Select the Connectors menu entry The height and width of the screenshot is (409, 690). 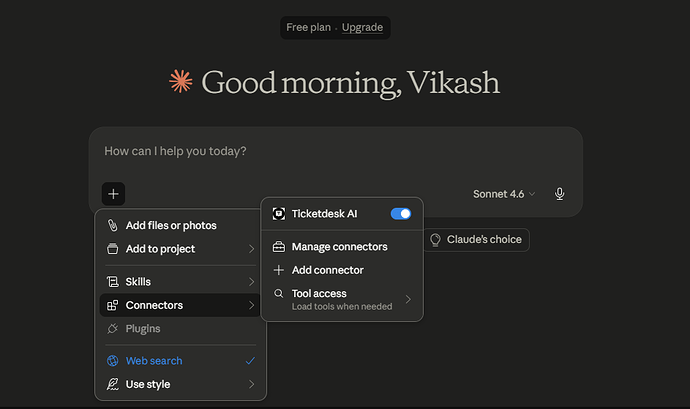click(x=180, y=305)
